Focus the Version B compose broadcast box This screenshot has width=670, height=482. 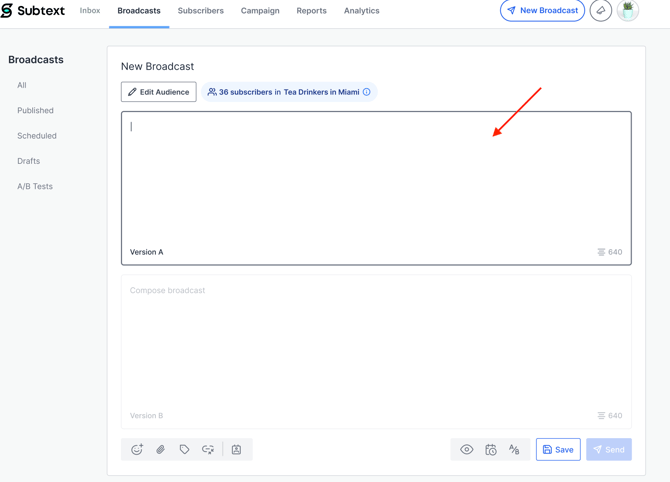click(376, 352)
